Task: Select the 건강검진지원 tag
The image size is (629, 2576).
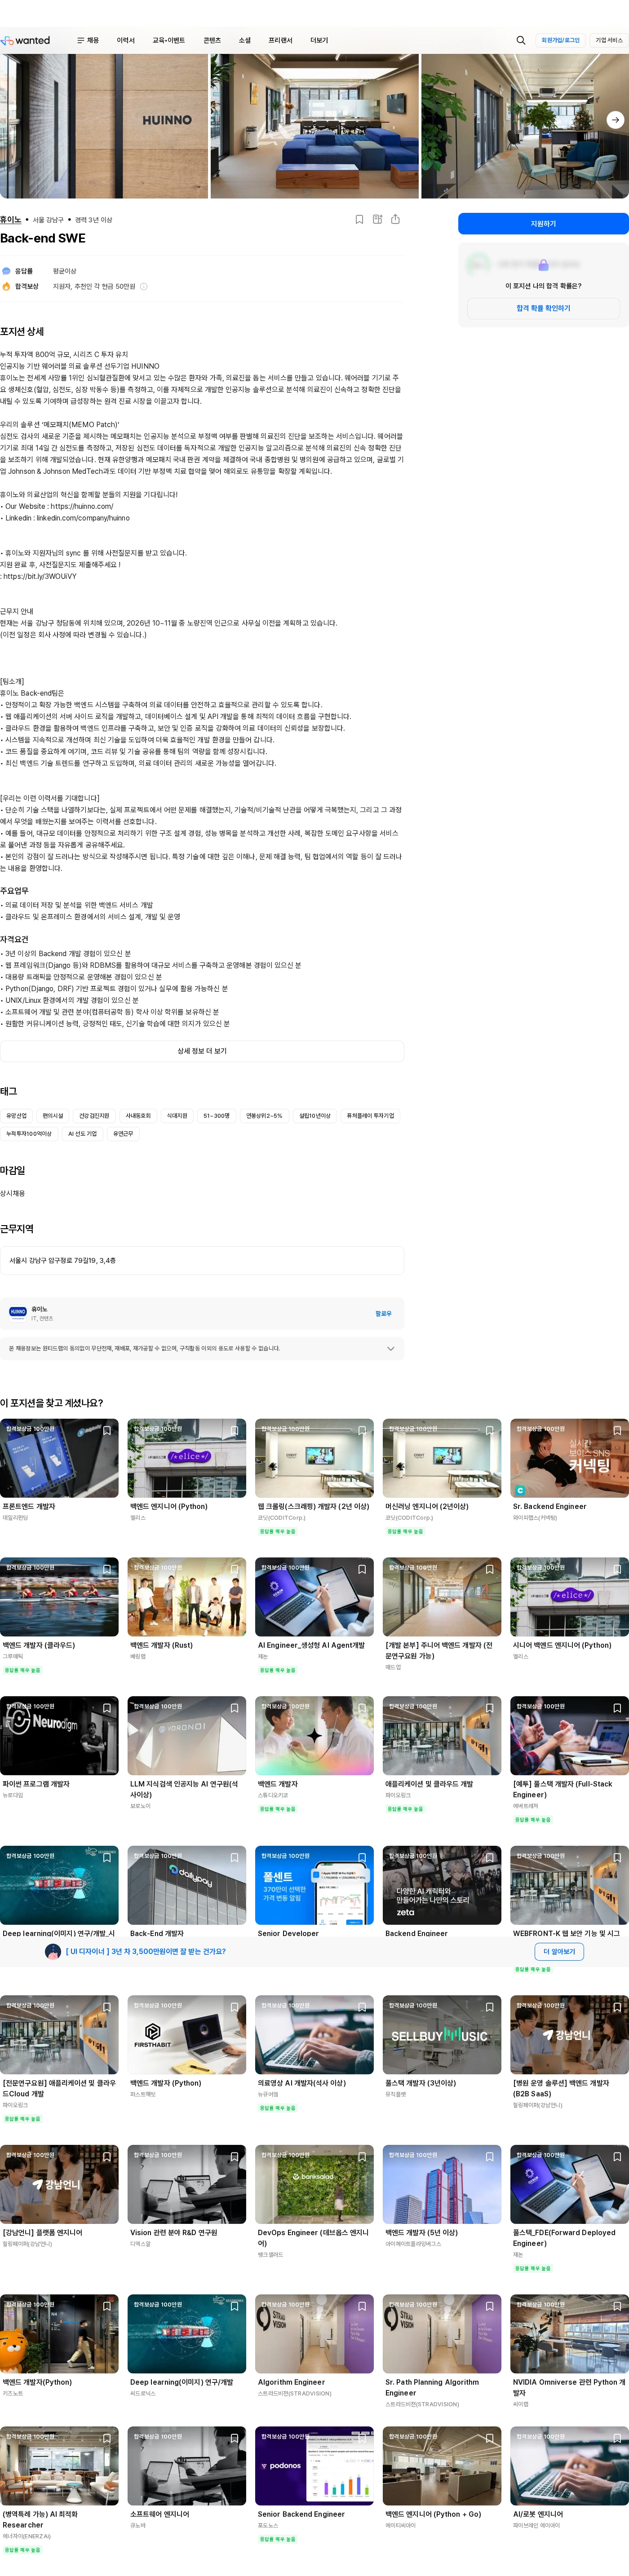Action: click(x=94, y=1115)
